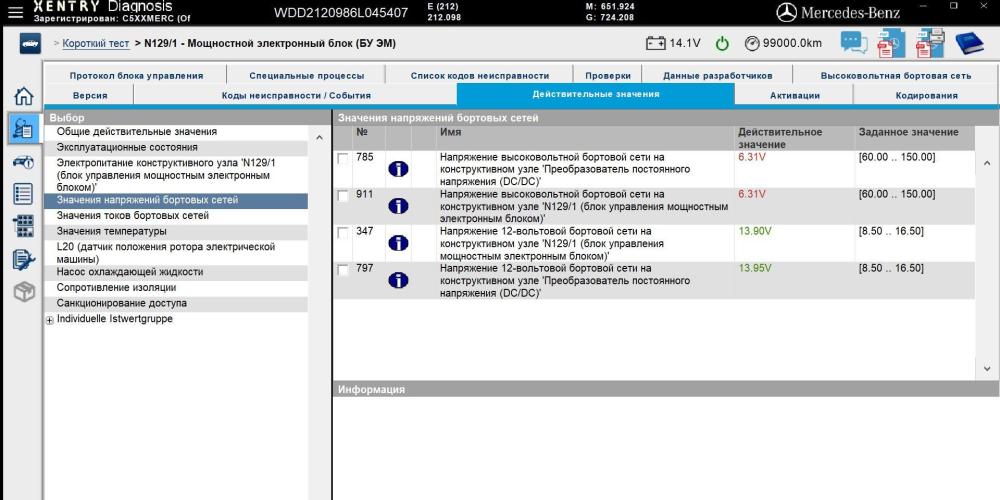1000x500 pixels.
Task: Click the PDF print icon
Action: point(929,43)
